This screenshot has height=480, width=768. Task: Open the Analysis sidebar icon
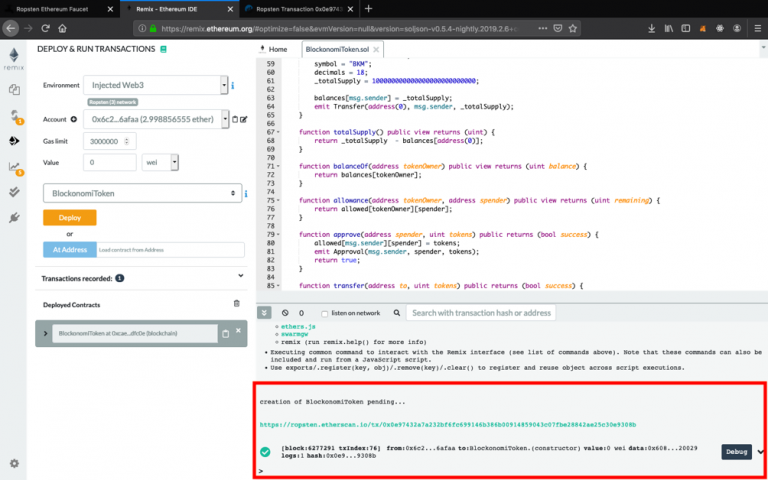point(14,167)
